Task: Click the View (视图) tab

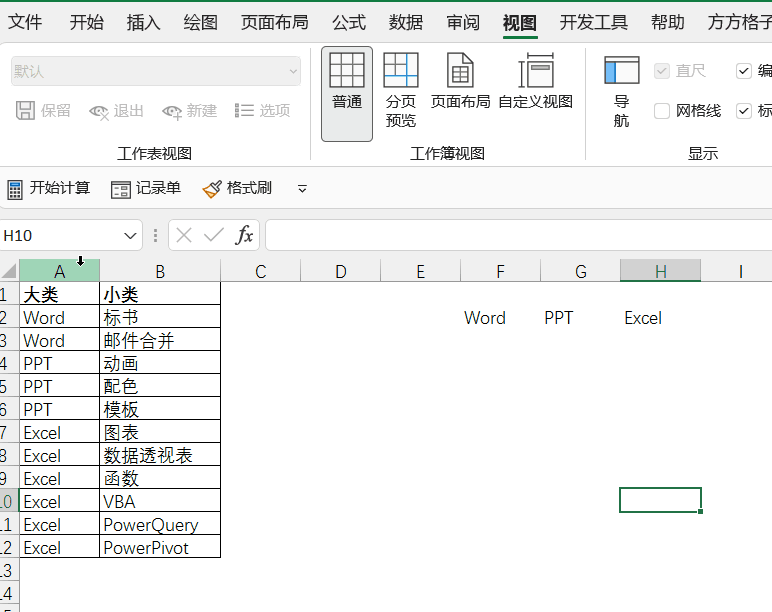Action: tap(520, 22)
